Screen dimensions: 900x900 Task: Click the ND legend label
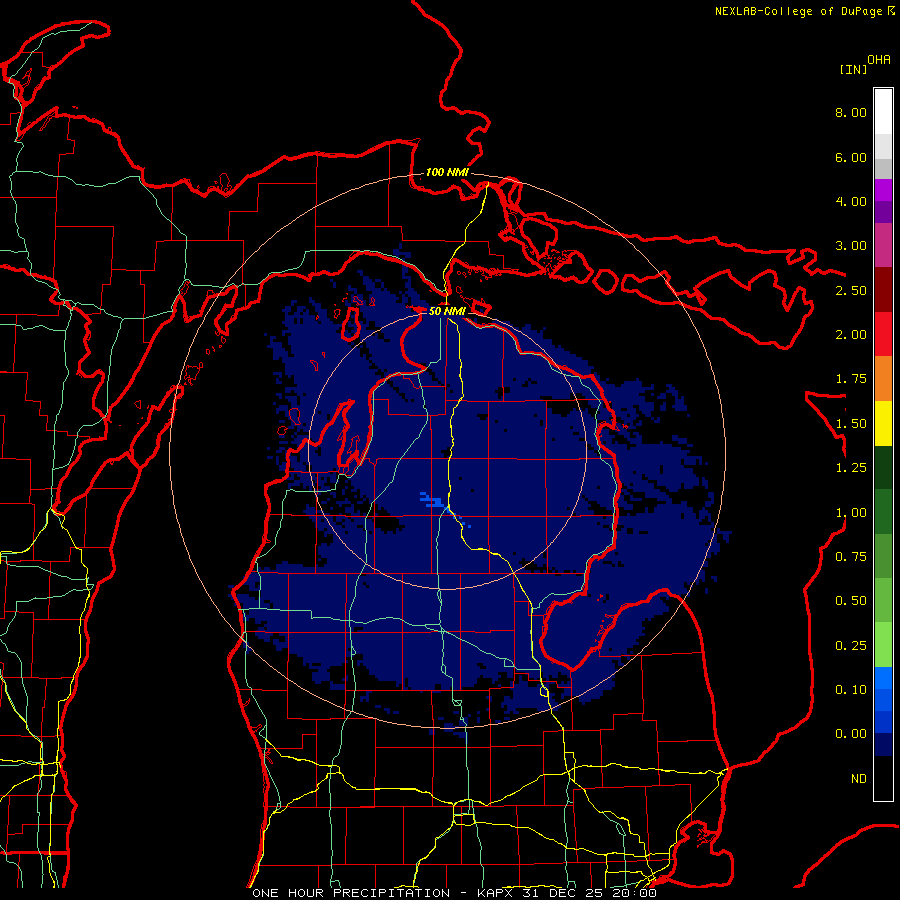click(x=859, y=779)
